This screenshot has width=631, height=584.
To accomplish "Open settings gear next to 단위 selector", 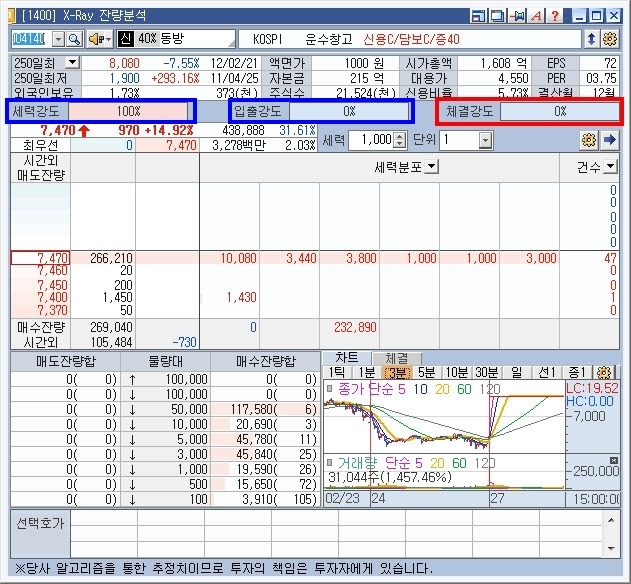I will [589, 140].
